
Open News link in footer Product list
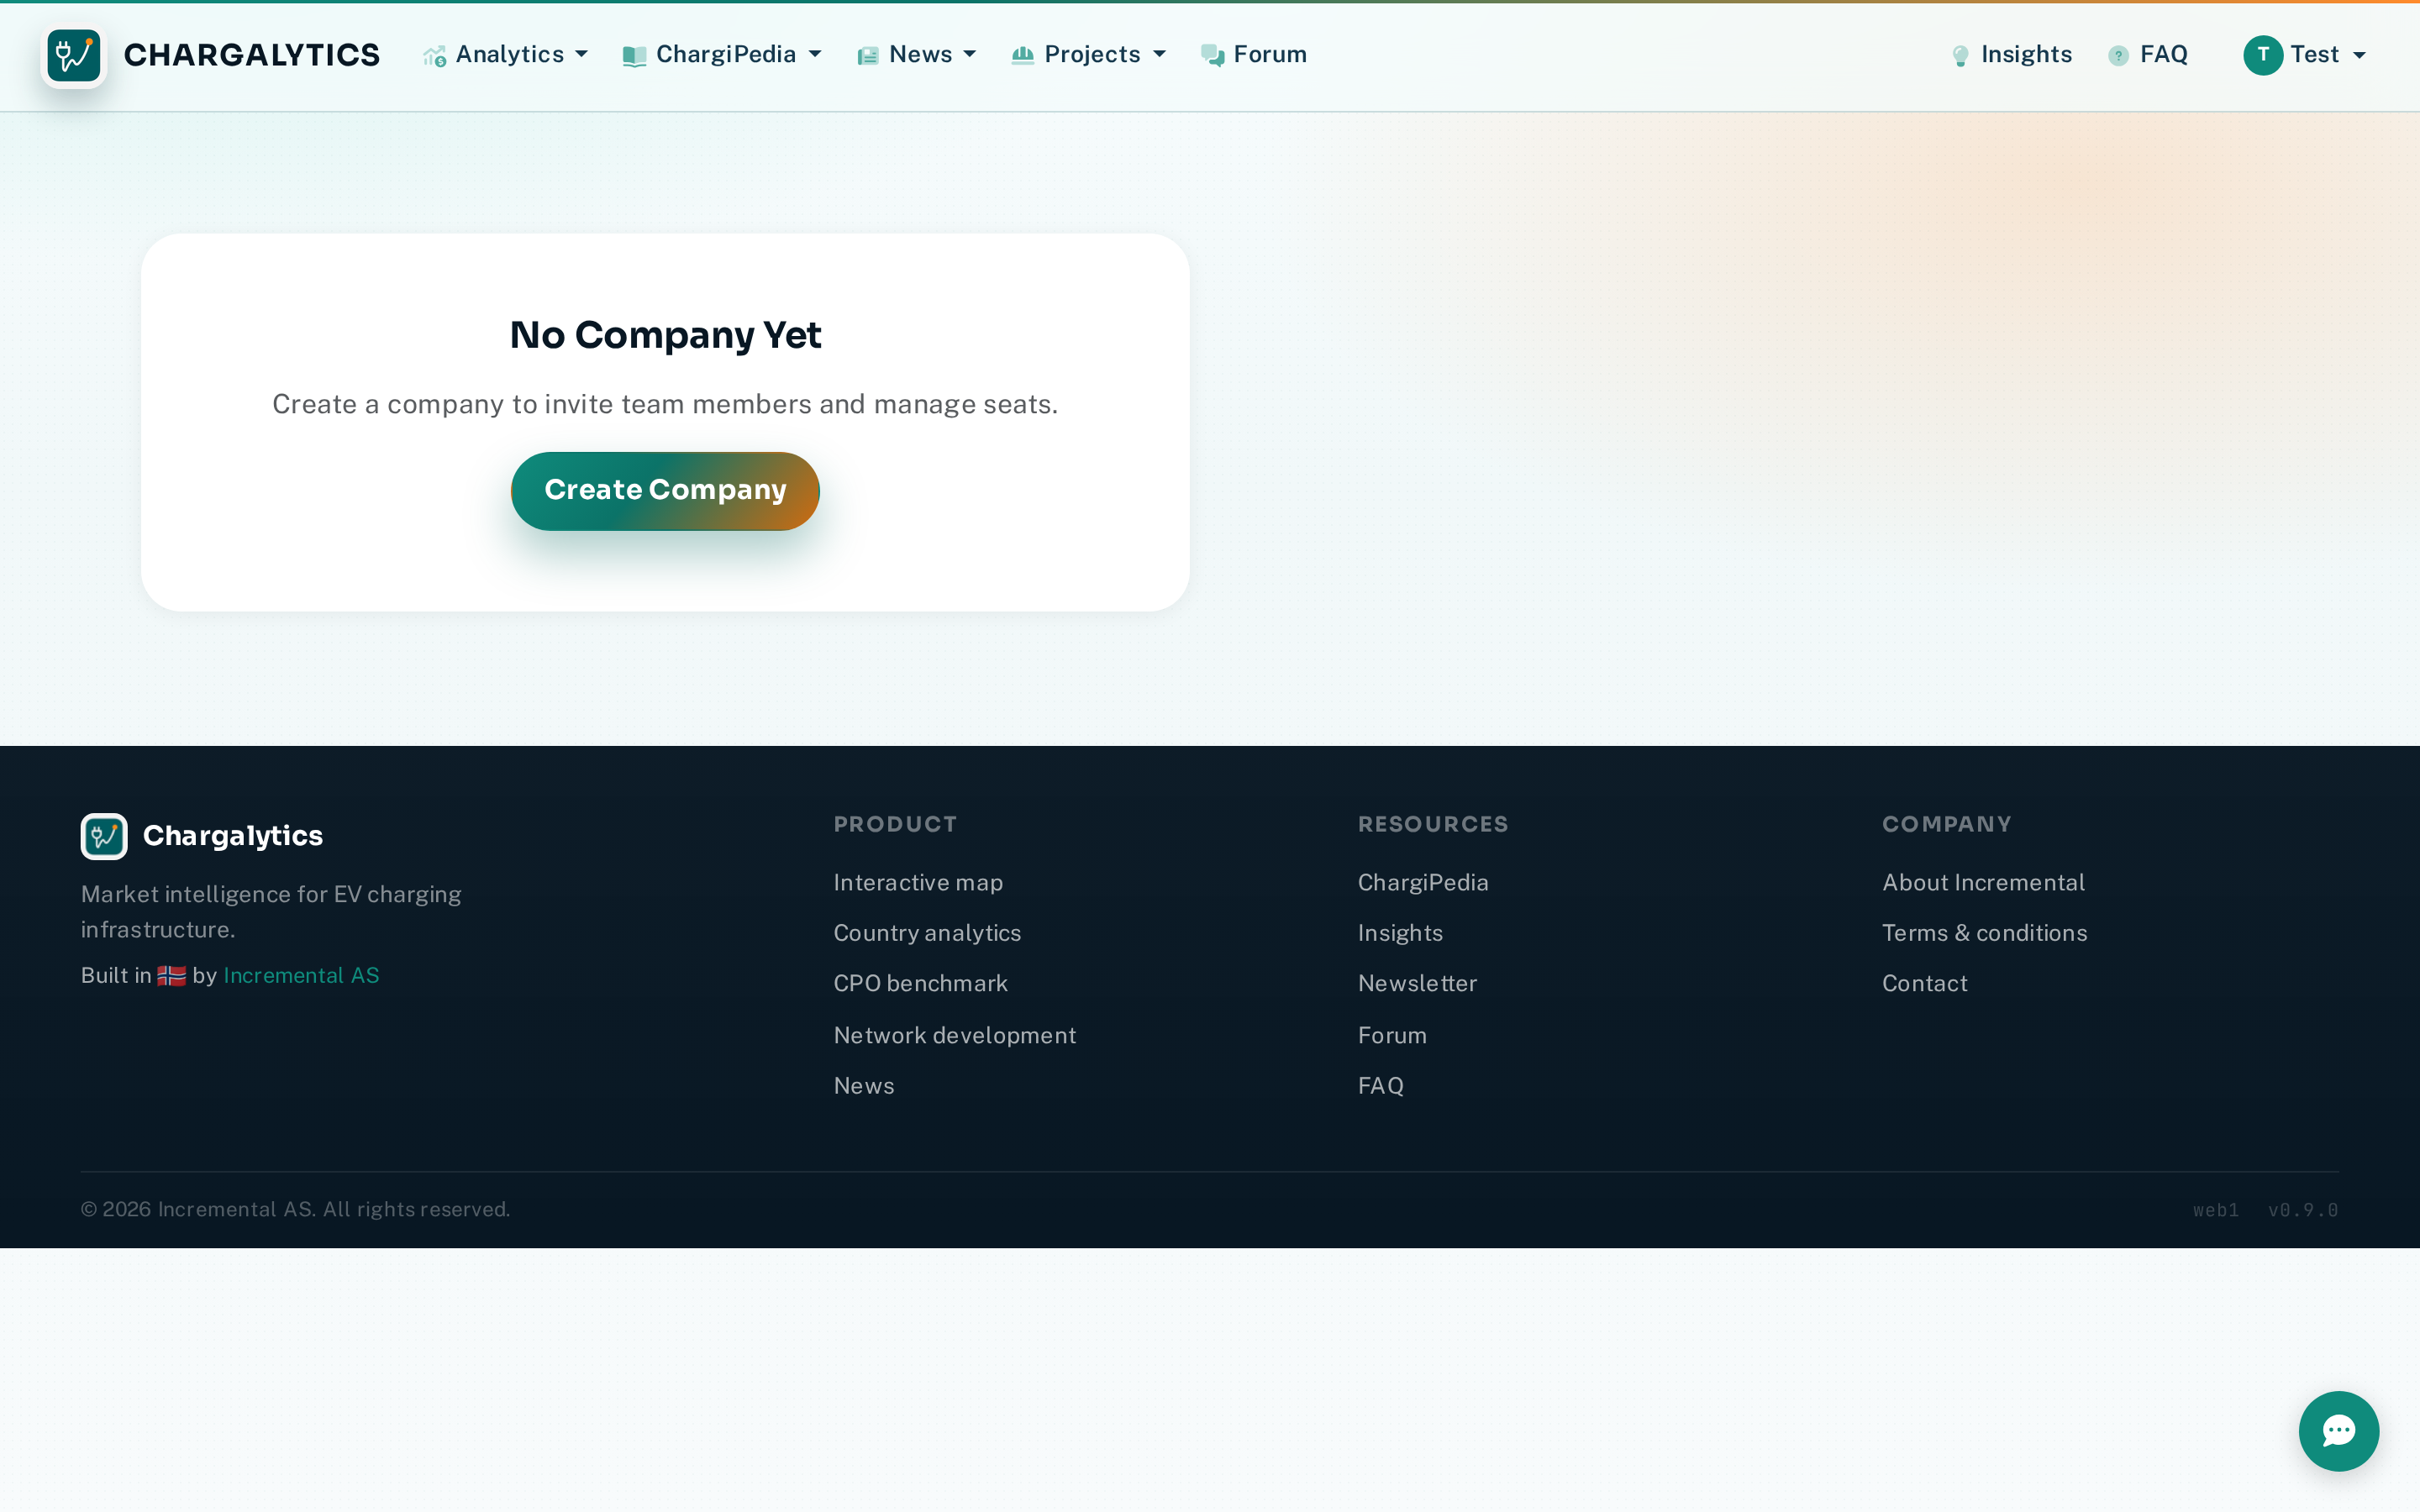tap(864, 1085)
